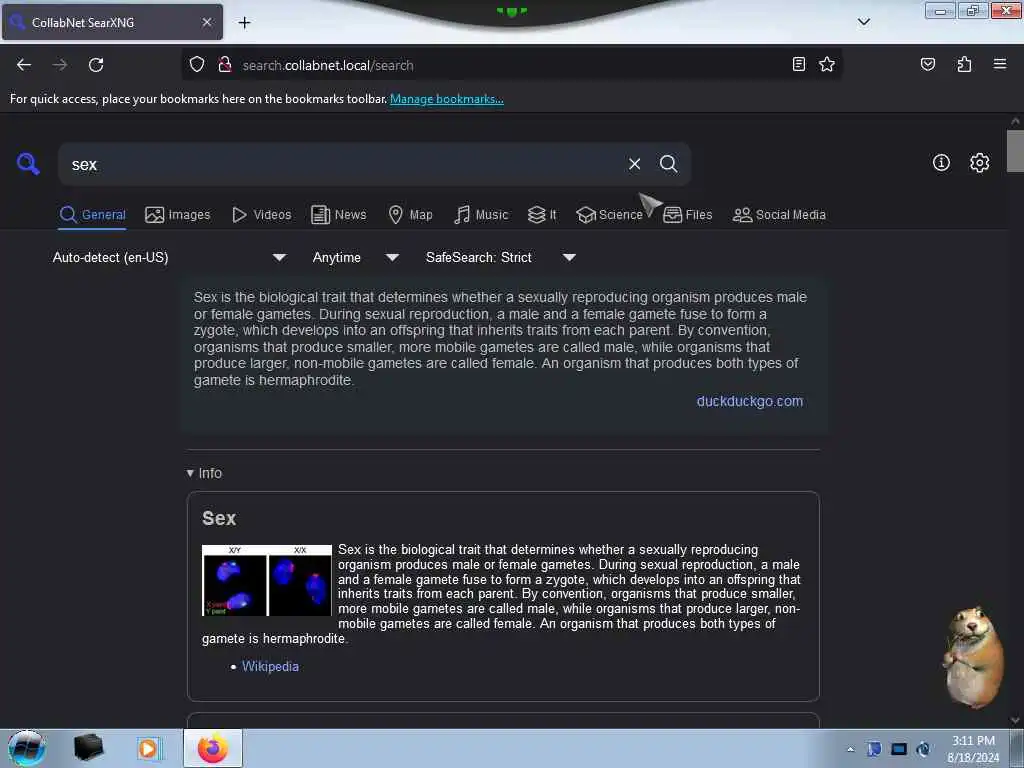Click the X/Y chromosome thumbnail image
1024x768 pixels.
coord(267,580)
